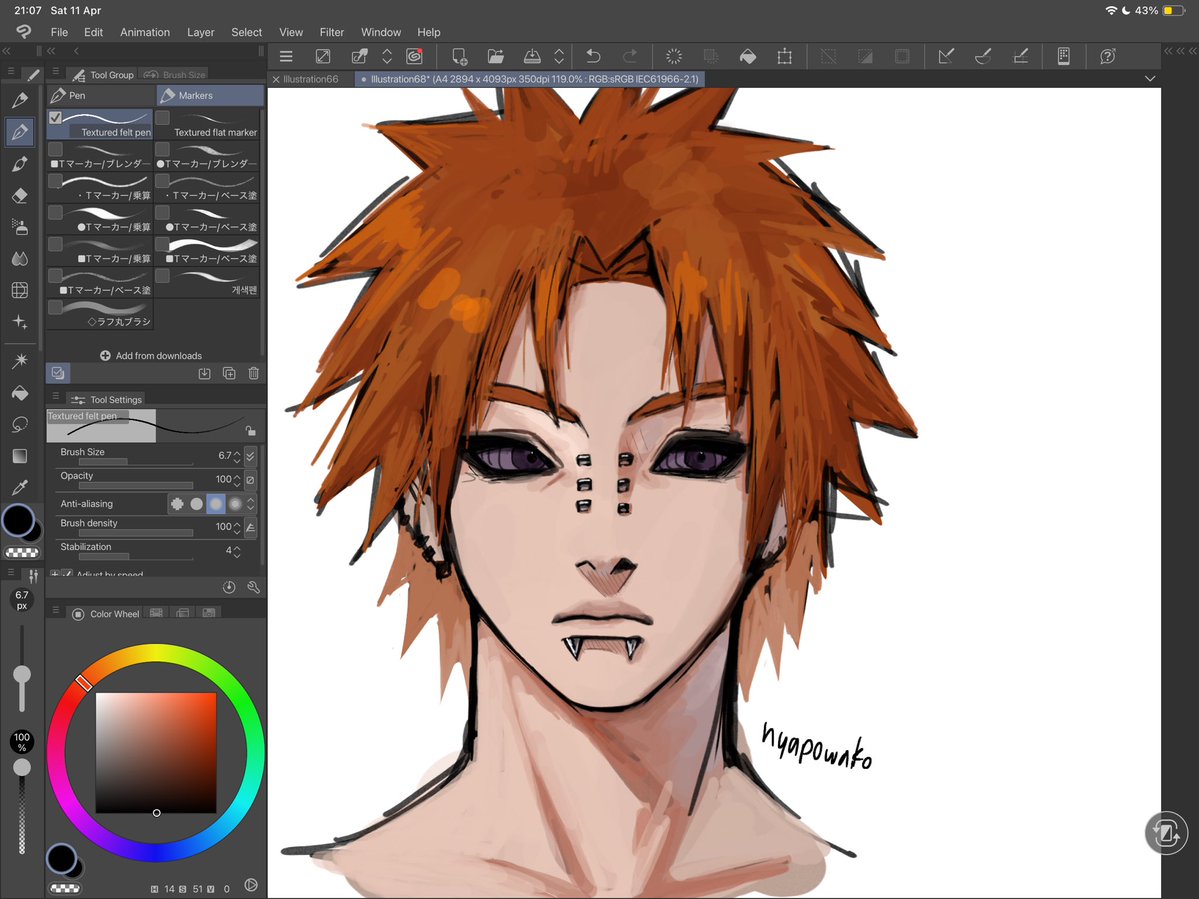Click the rotate canvas button at bottom right
This screenshot has width=1199, height=899.
[1166, 833]
